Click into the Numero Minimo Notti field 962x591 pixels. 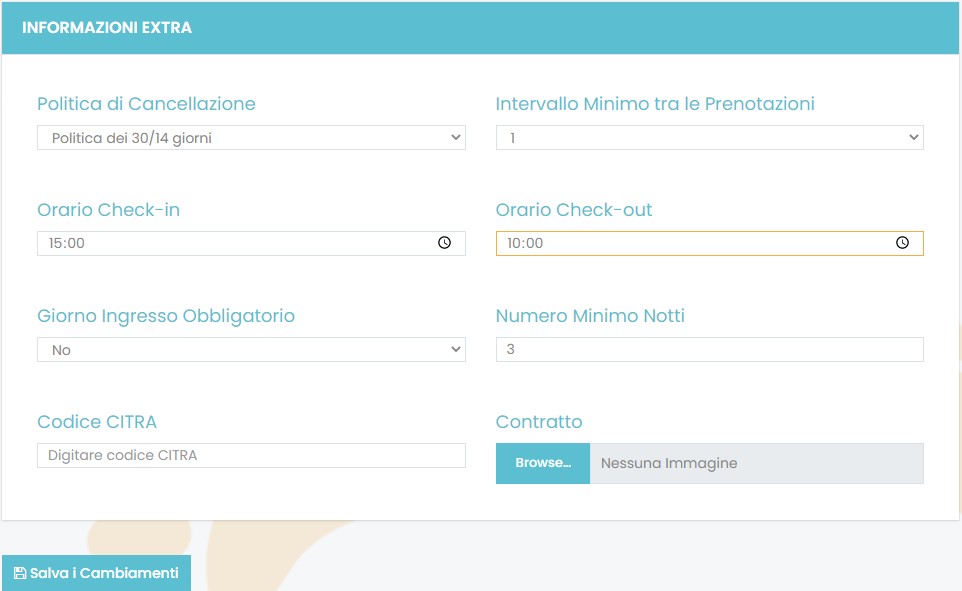[709, 350]
